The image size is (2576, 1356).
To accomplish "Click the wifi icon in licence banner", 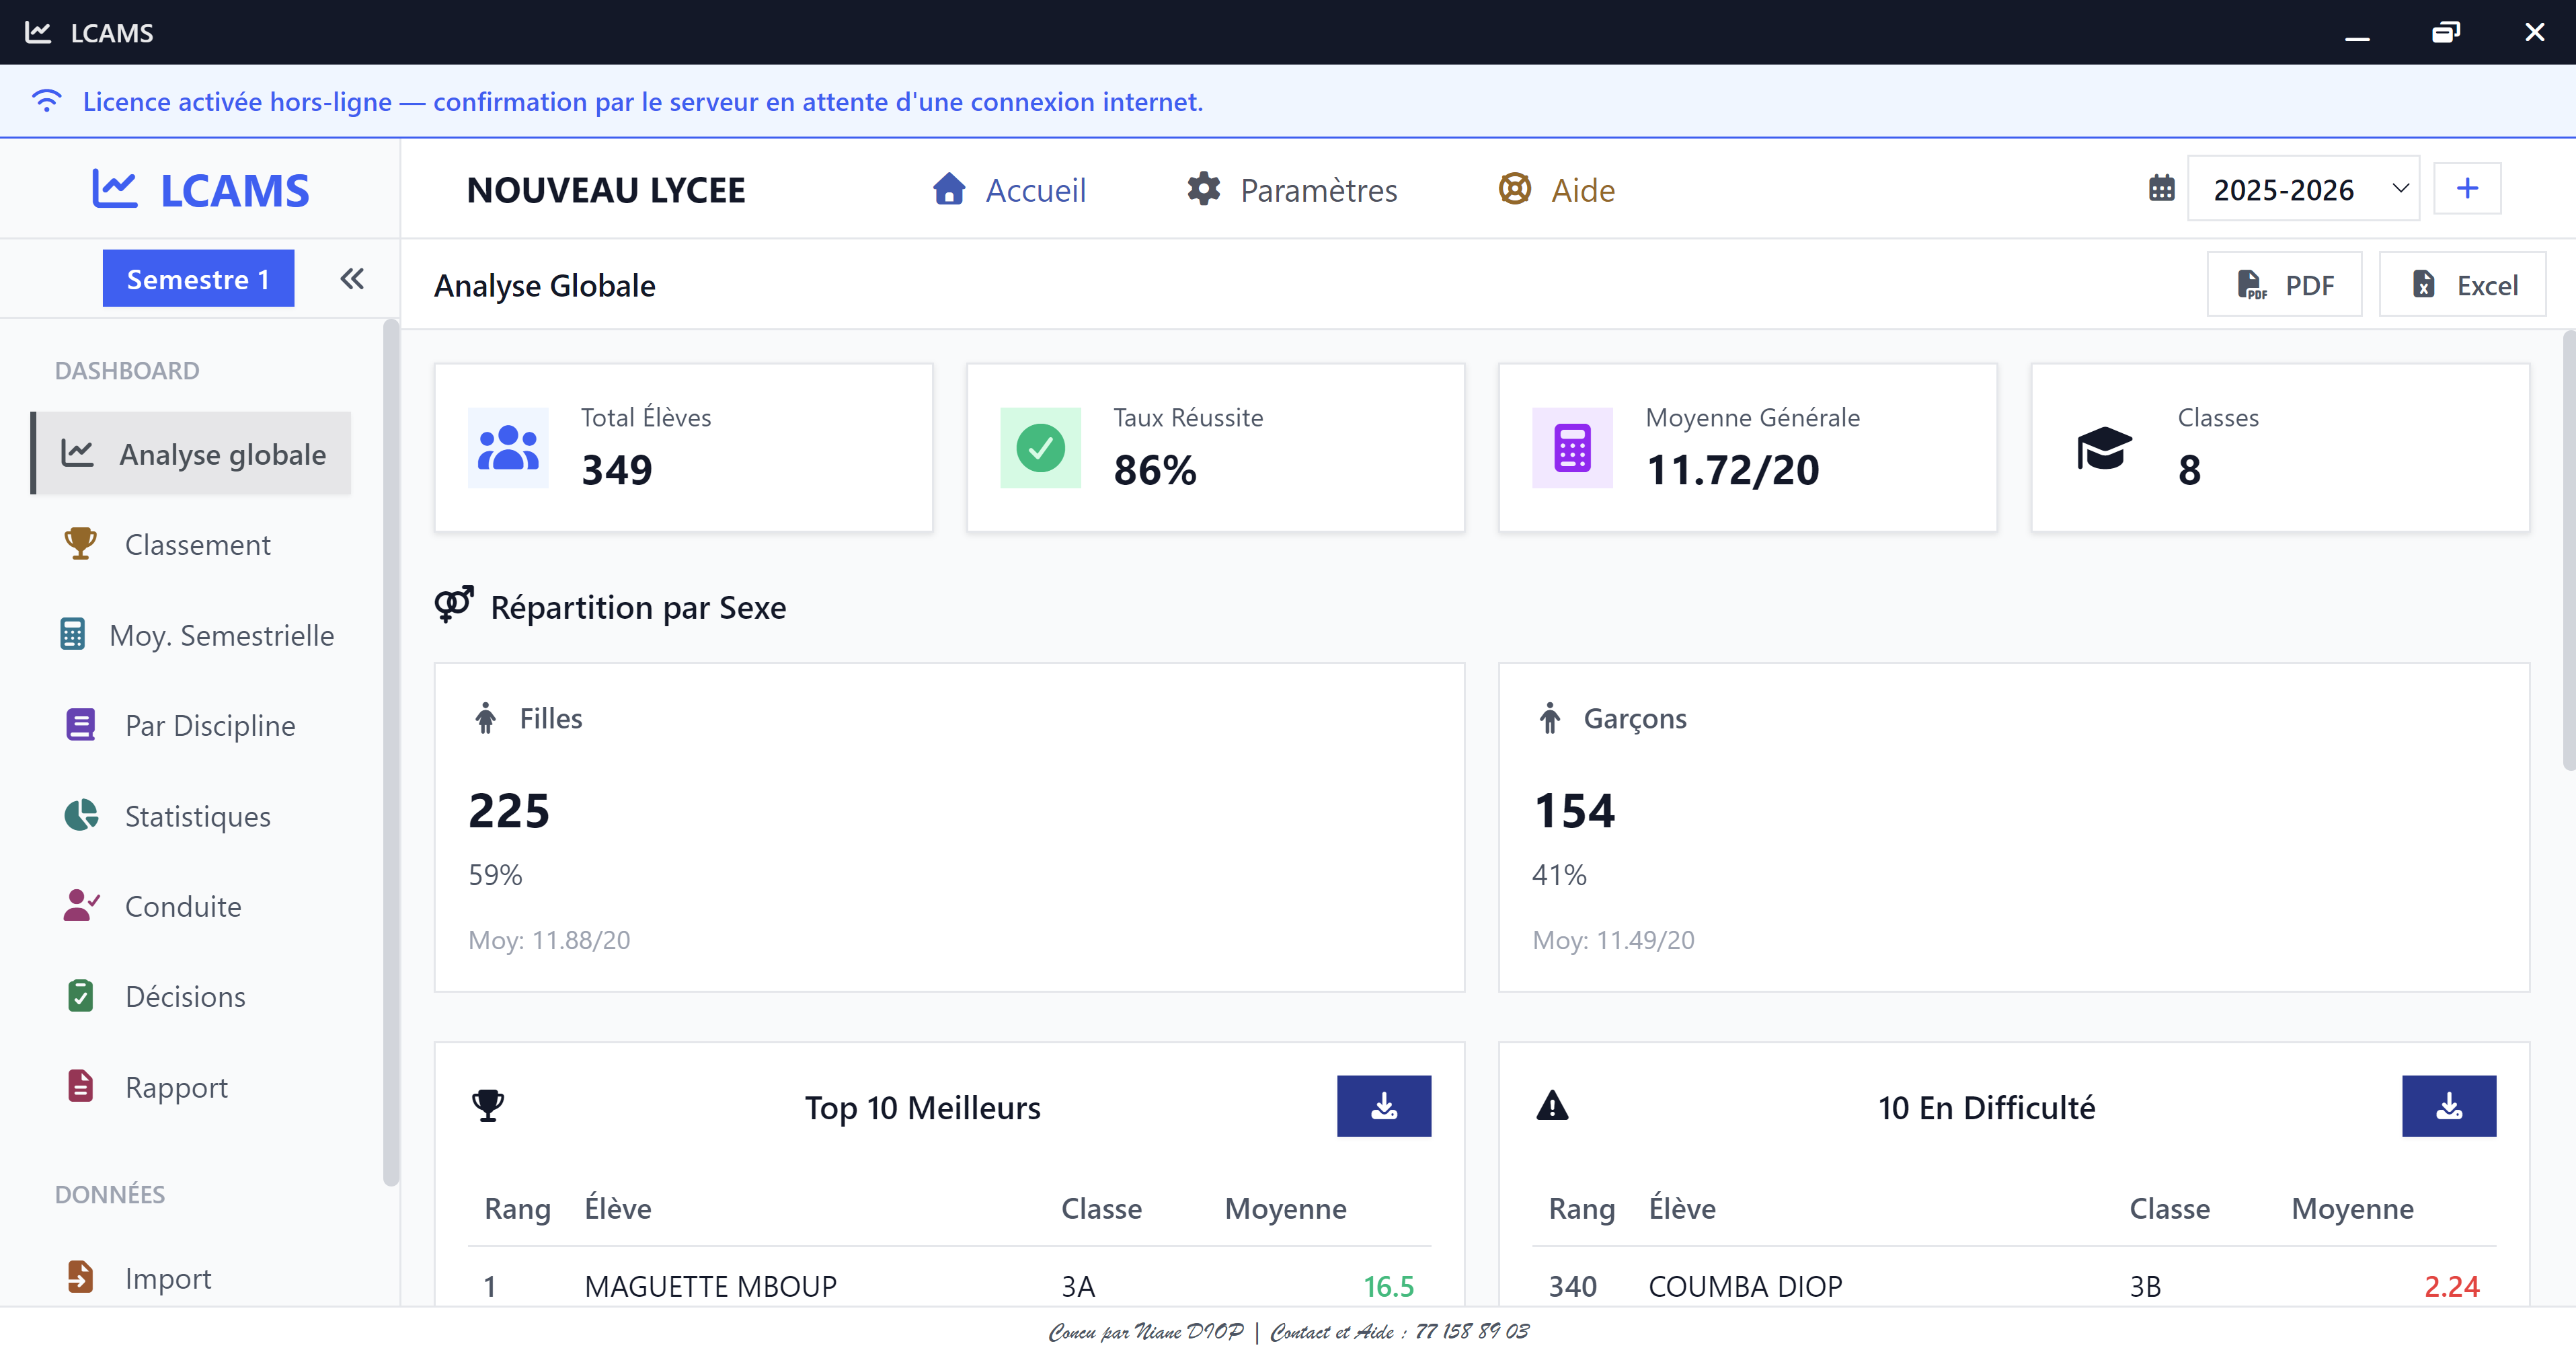I will pyautogui.click(x=46, y=101).
